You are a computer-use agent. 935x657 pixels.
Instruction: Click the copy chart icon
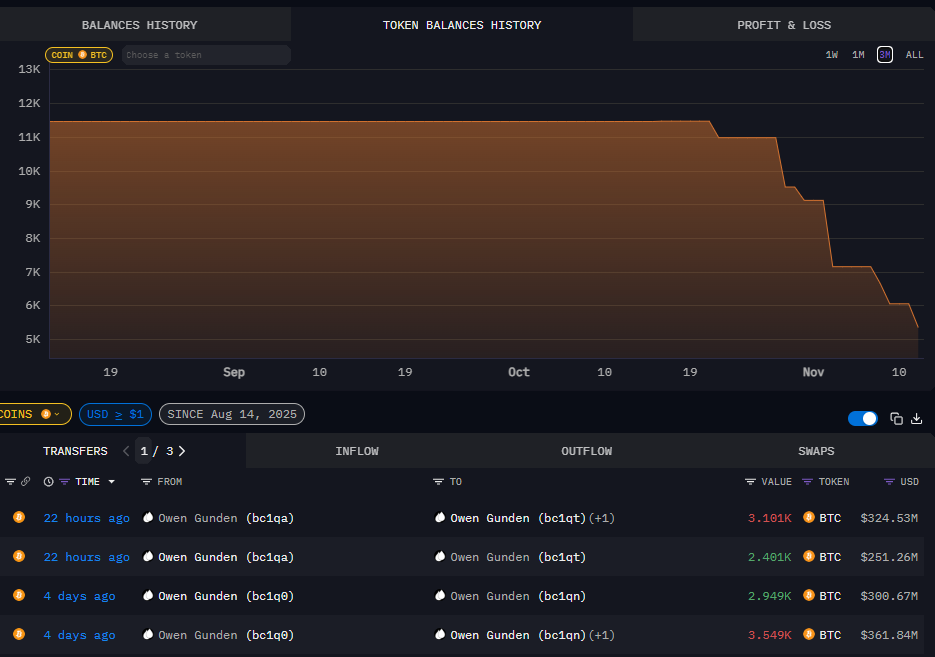[x=896, y=418]
